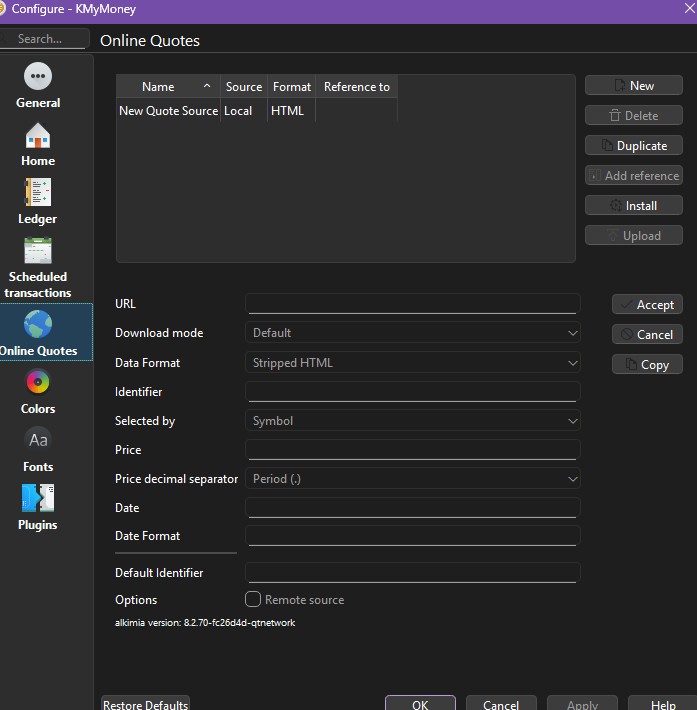The height and width of the screenshot is (710, 697).
Task: Expand the Download mode dropdown
Action: click(412, 333)
